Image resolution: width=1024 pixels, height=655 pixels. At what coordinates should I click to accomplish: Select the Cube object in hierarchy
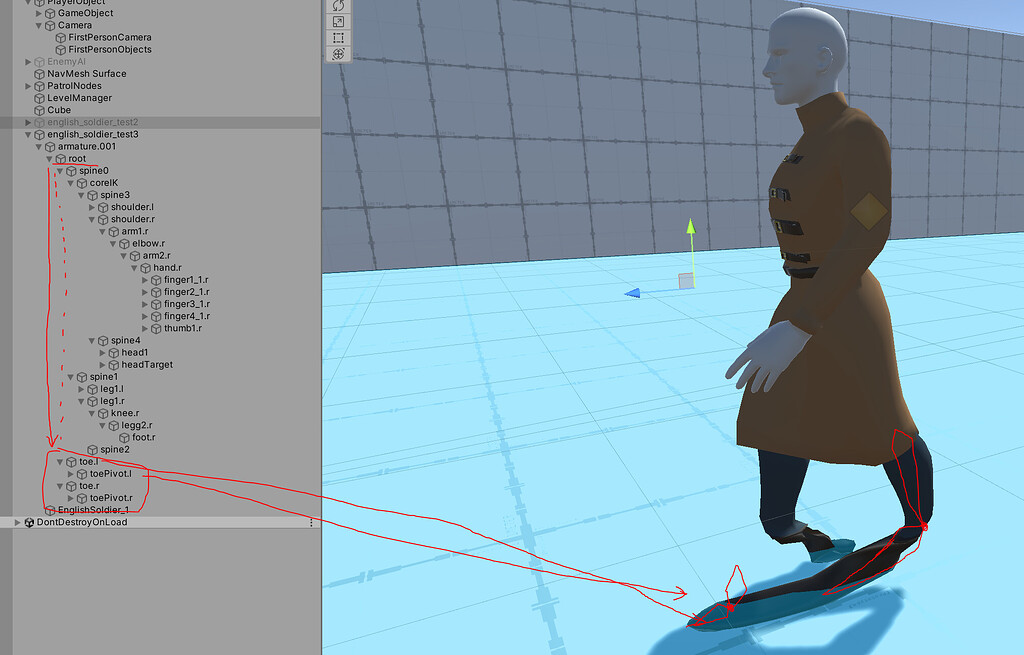pyautogui.click(x=58, y=110)
